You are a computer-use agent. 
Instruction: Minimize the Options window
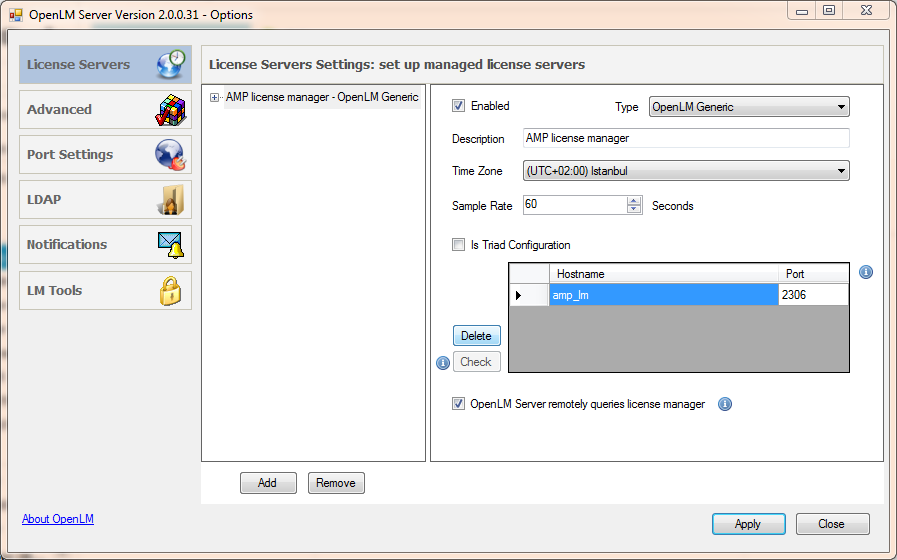tap(802, 11)
